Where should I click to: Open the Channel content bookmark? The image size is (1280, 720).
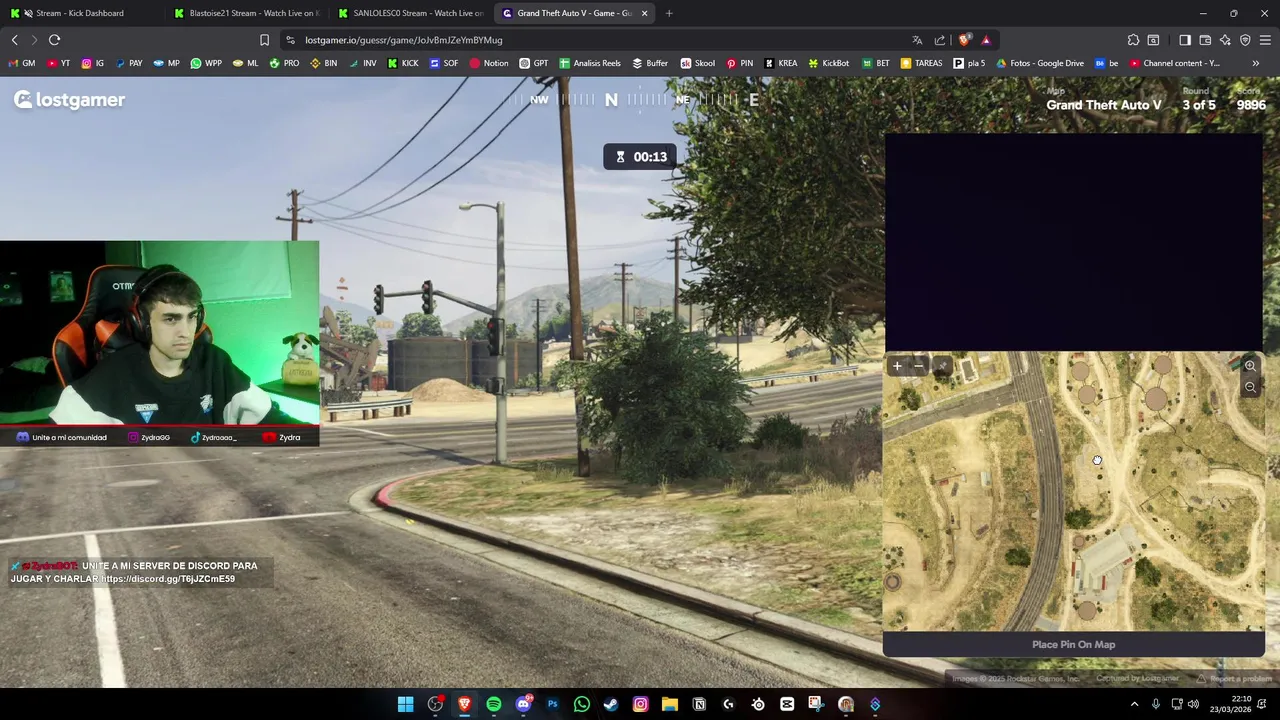point(1174,63)
